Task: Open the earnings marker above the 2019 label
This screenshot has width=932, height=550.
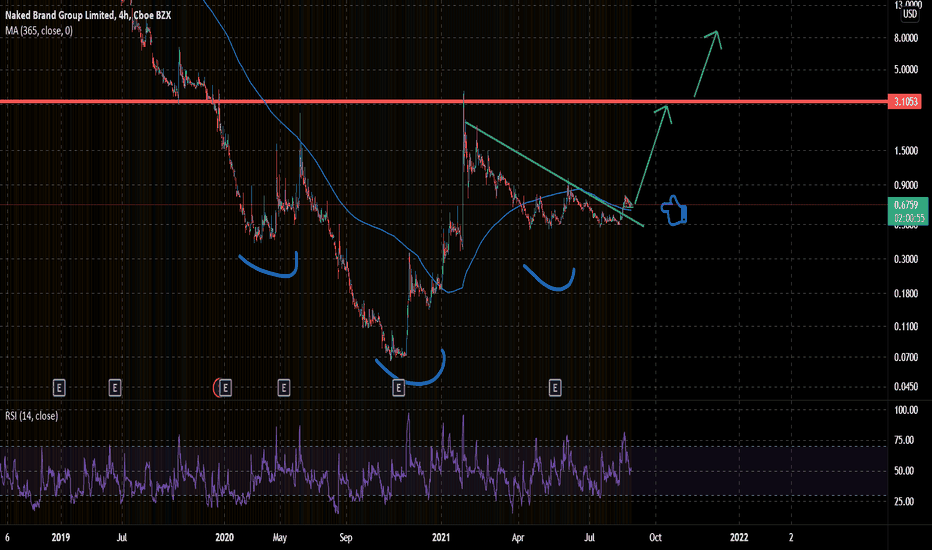Action: [59, 388]
